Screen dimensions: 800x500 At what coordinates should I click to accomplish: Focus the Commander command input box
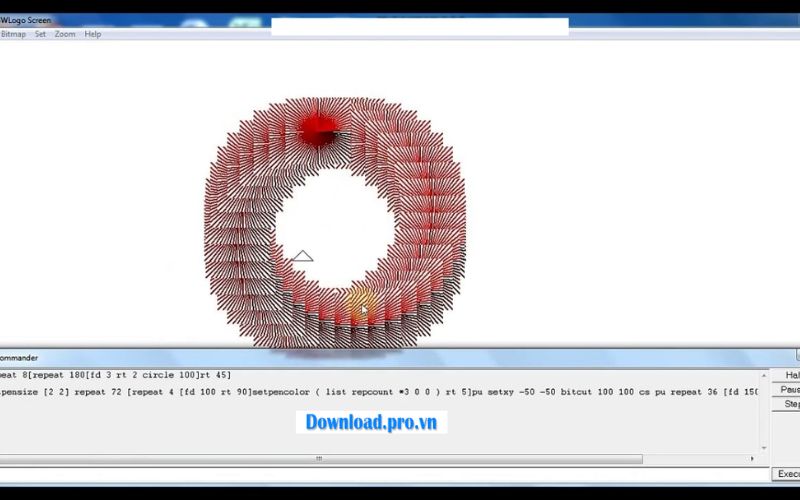click(380, 474)
